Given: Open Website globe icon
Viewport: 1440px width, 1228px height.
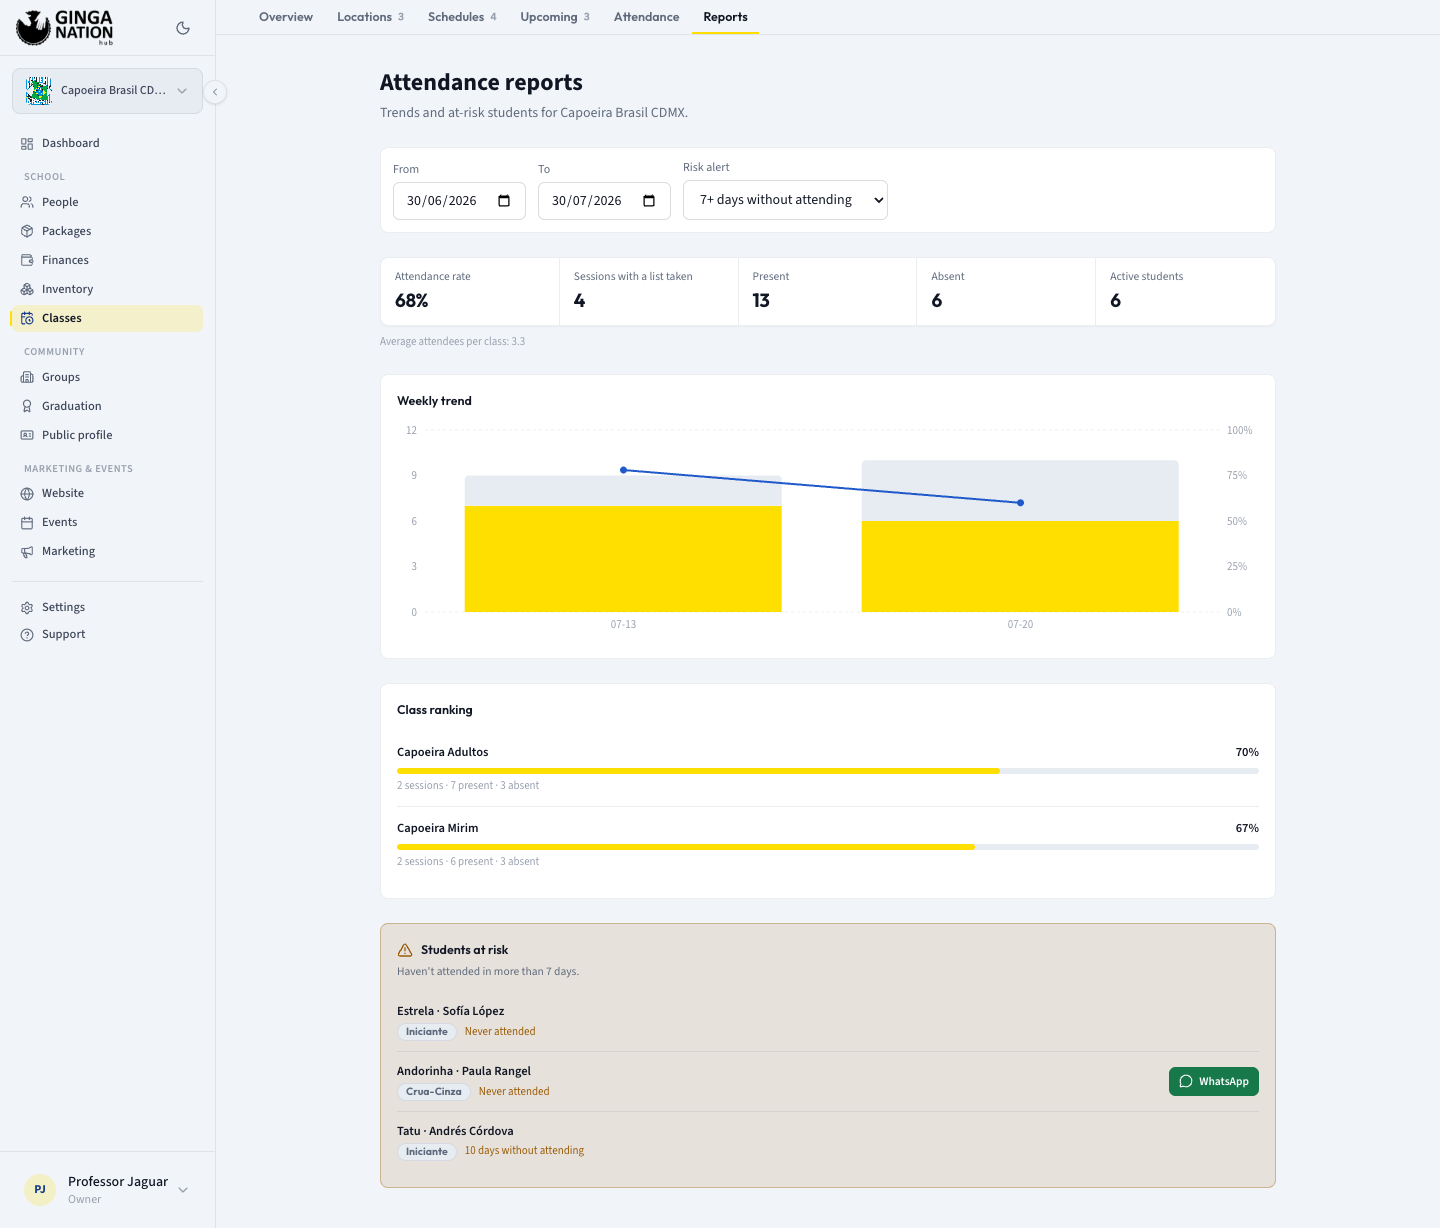Looking at the screenshot, I should [x=27, y=493].
